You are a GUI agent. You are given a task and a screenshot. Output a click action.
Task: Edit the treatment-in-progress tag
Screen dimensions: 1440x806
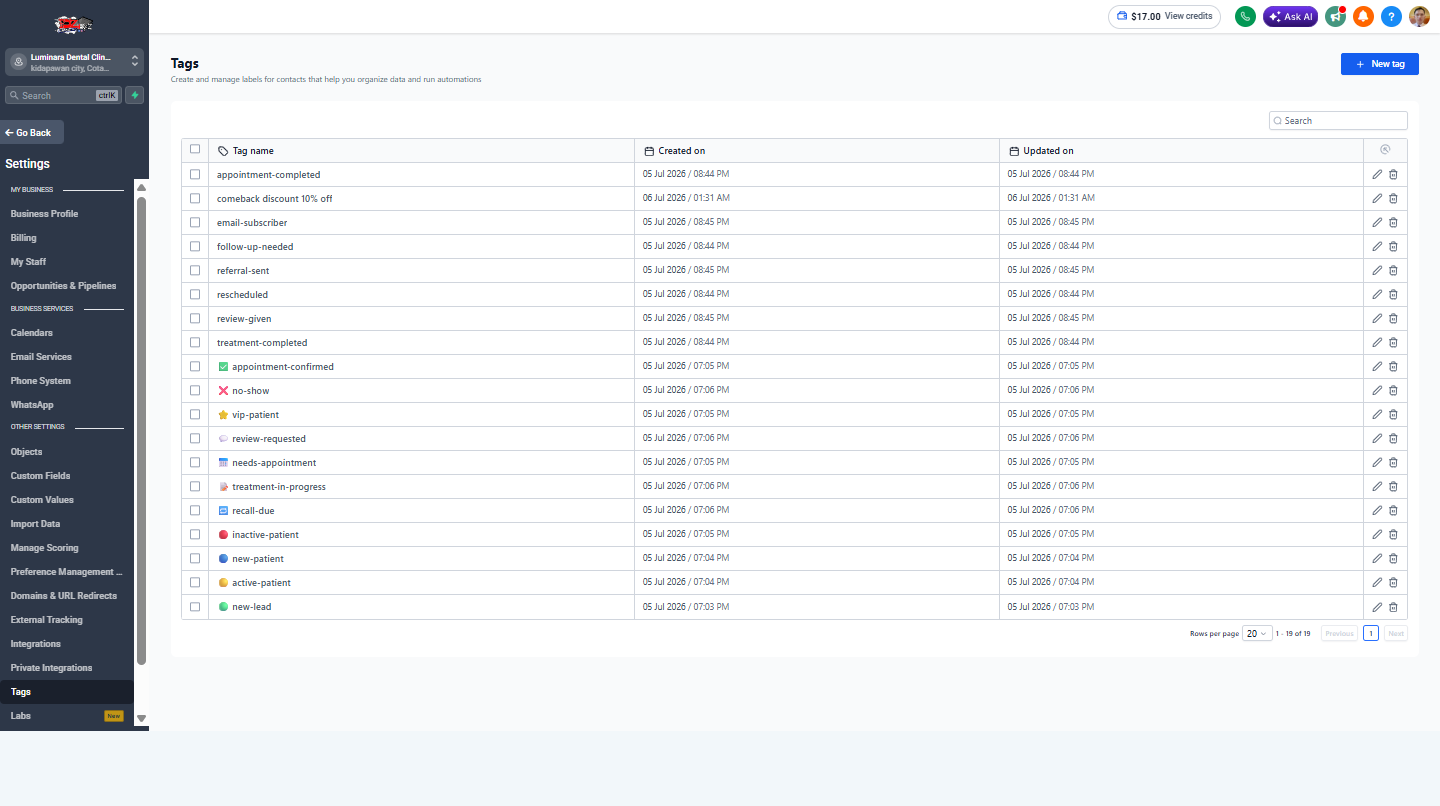tap(1377, 487)
